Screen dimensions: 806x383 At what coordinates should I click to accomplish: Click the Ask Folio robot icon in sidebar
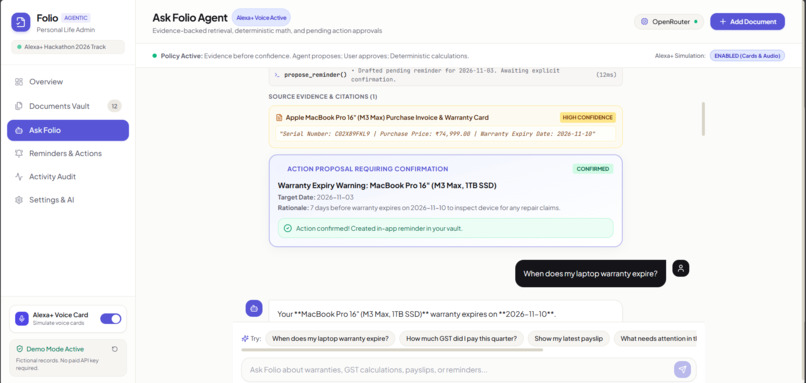coord(19,131)
